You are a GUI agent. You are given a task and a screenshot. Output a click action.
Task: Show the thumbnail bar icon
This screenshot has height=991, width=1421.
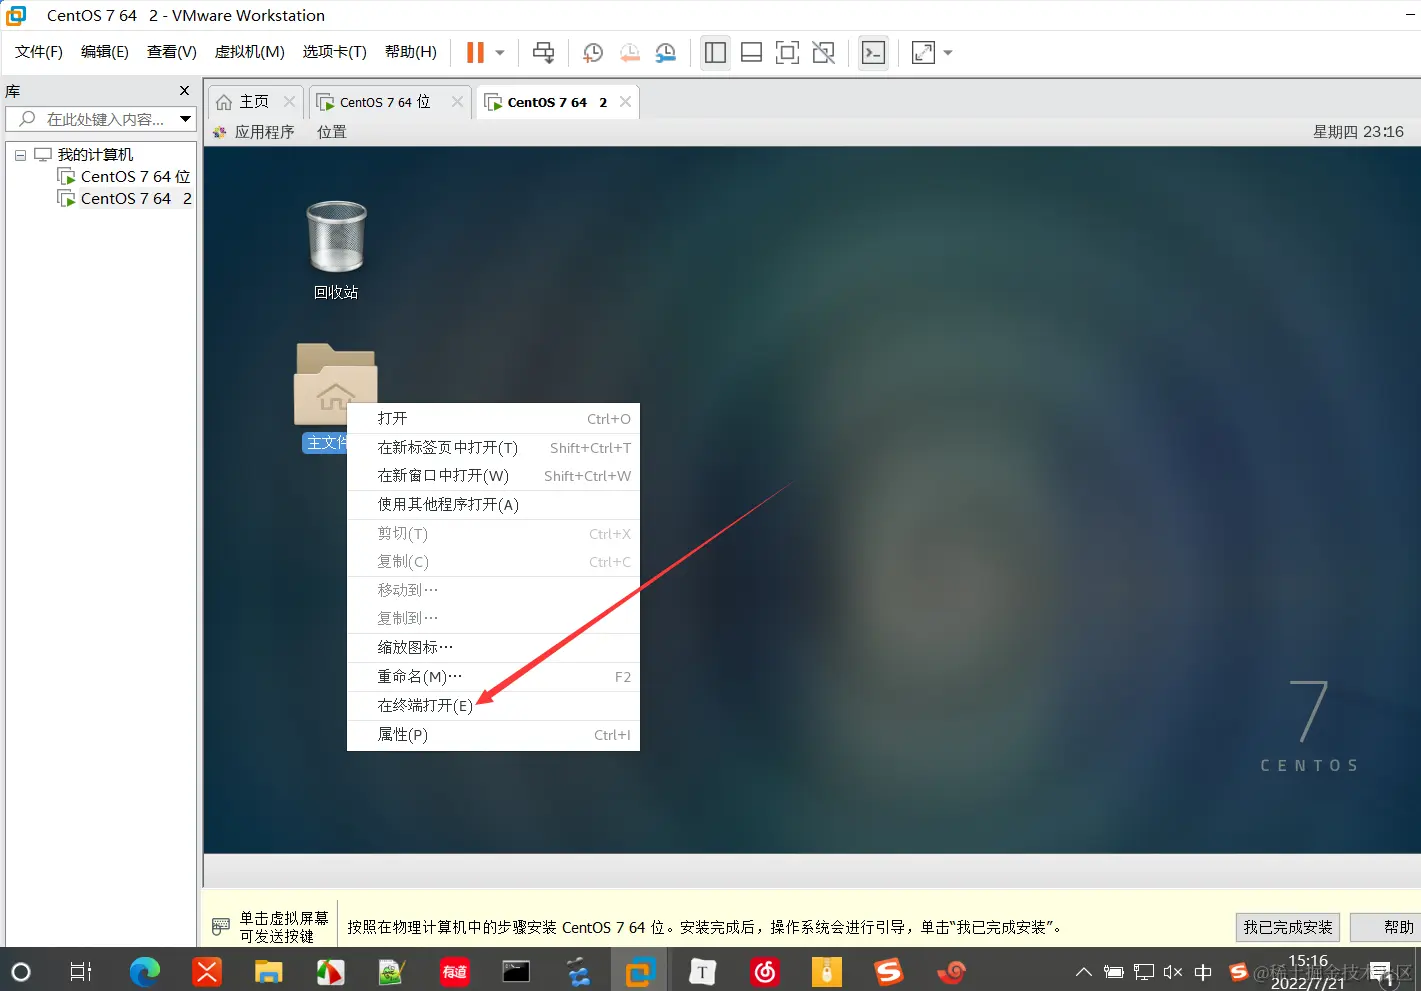(x=751, y=52)
